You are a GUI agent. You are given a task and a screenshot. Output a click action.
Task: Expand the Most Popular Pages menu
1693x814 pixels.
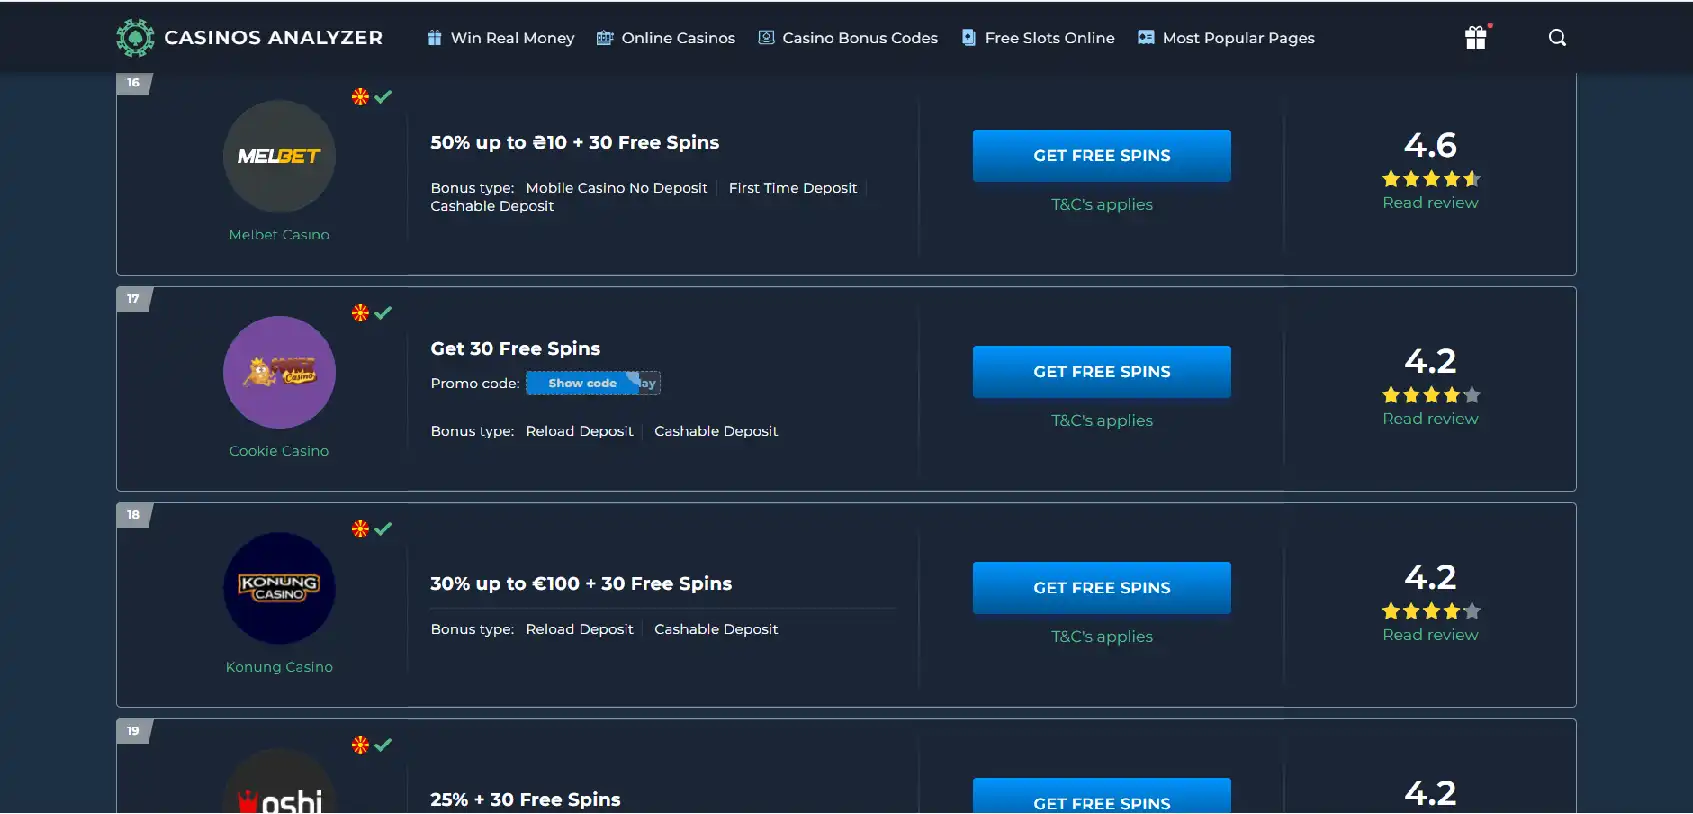coord(1226,38)
